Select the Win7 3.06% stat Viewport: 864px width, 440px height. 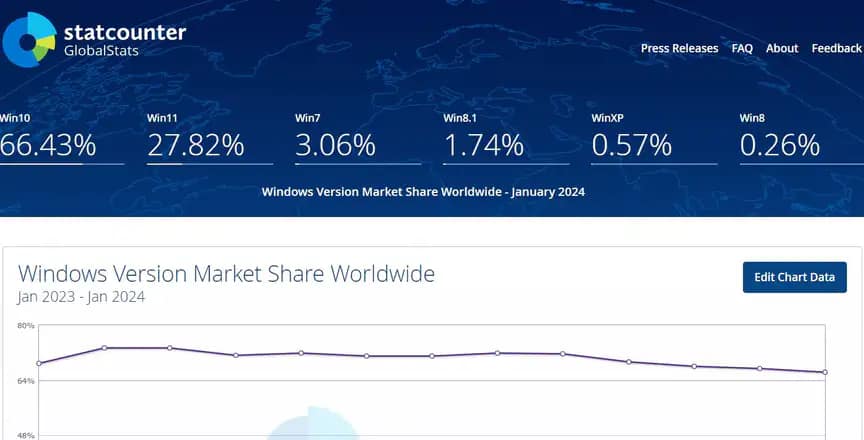[336, 146]
